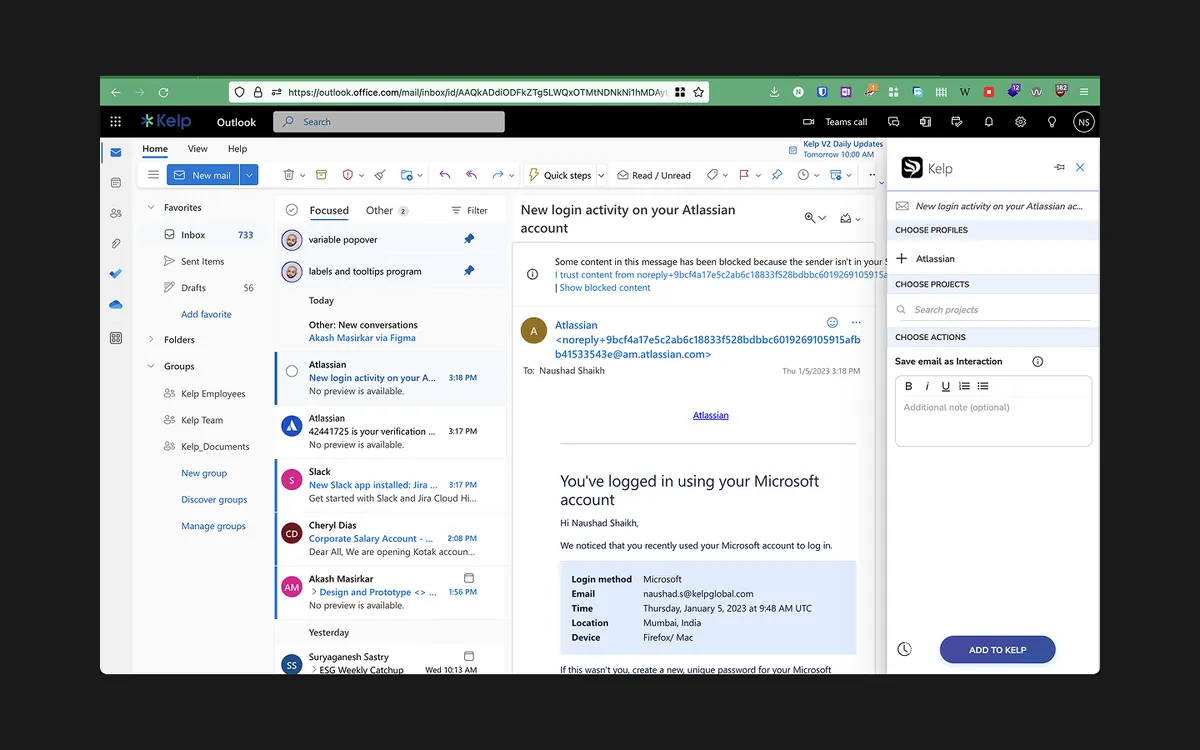Viewport: 1200px width, 750px height.
Task: Open Outlook settings gear
Action: pos(1020,122)
